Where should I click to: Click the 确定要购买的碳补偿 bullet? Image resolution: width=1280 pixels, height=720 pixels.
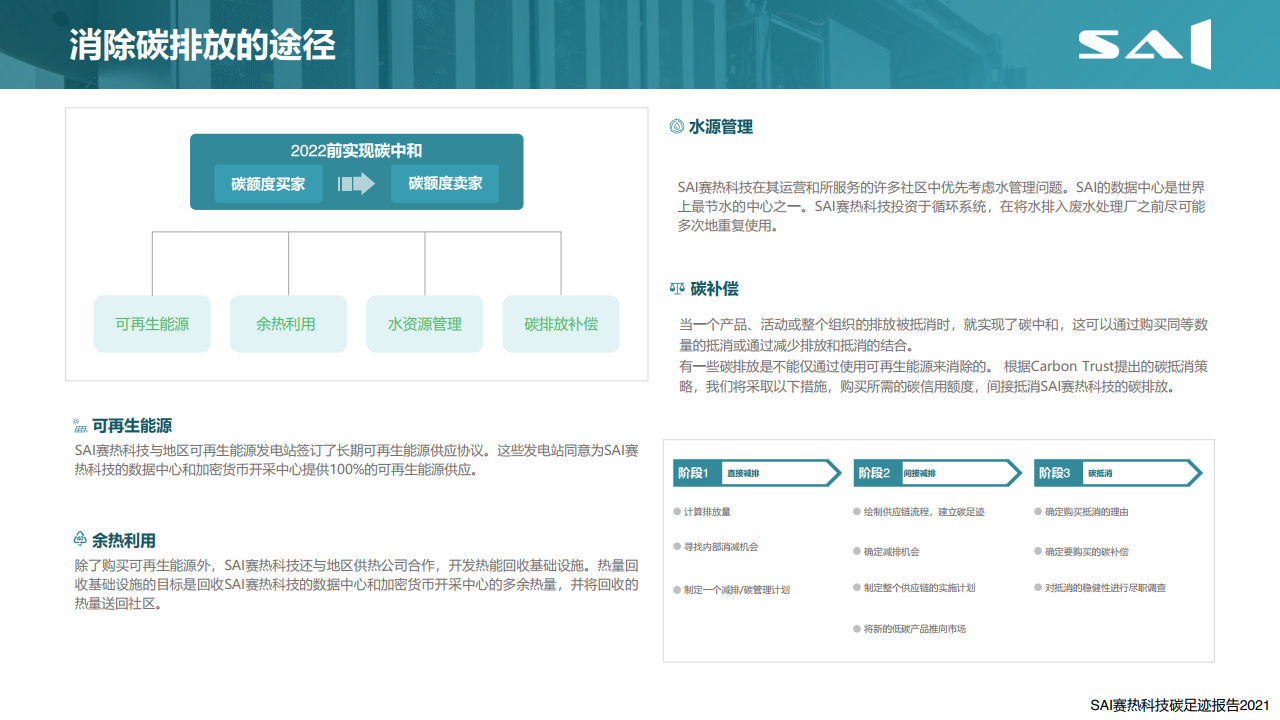(1081, 551)
